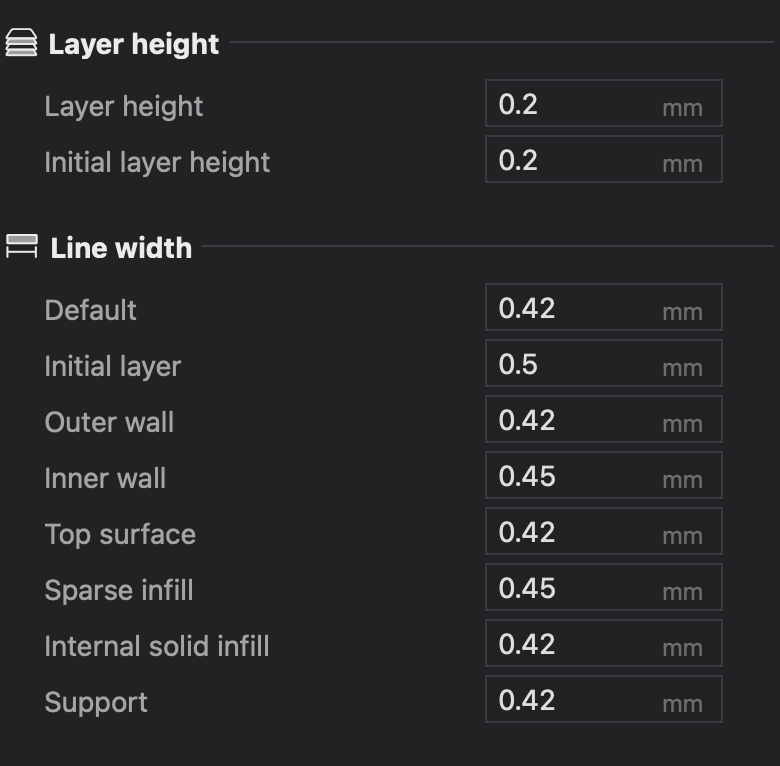Click the Layer height section heading
This screenshot has height=766, width=780.
(134, 45)
